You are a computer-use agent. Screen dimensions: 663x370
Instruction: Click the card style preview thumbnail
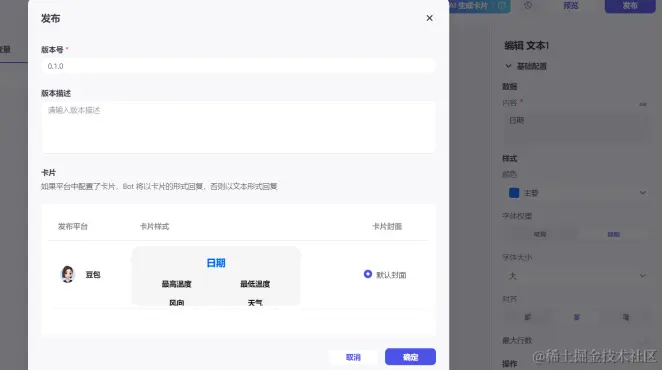pyautogui.click(x=216, y=276)
